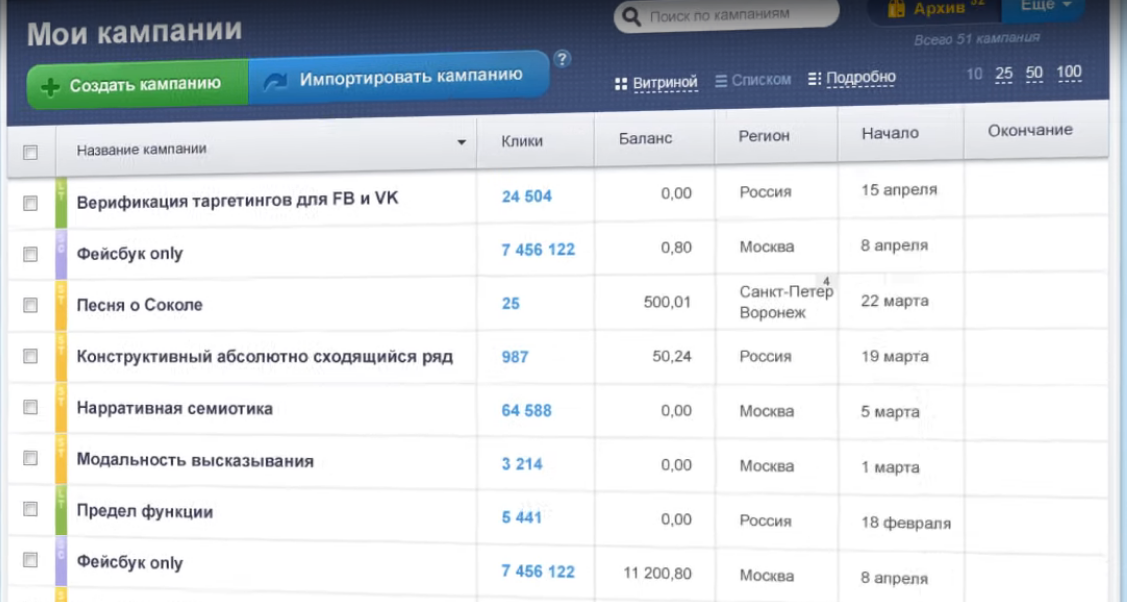
Task: Show 50 campaigns per page
Action: [1034, 73]
